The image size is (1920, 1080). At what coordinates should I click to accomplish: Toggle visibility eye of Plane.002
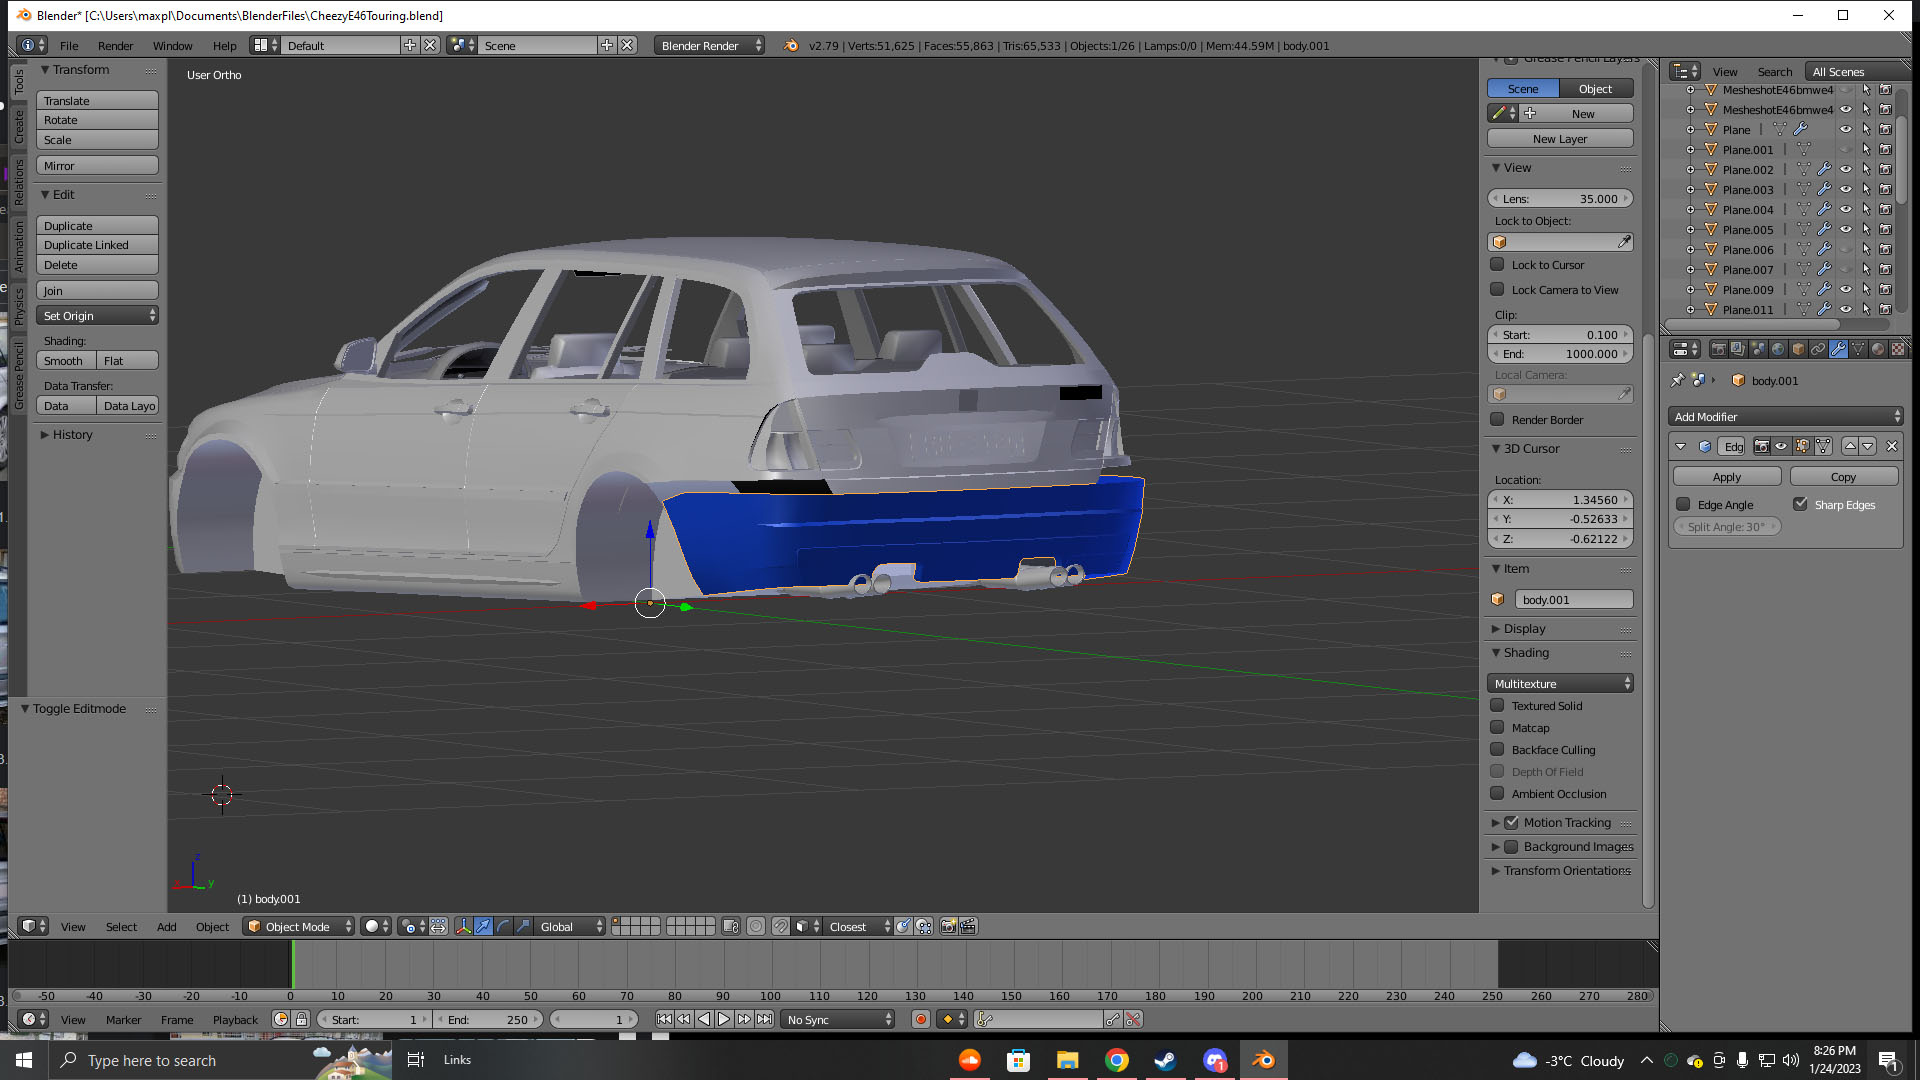coord(1846,169)
